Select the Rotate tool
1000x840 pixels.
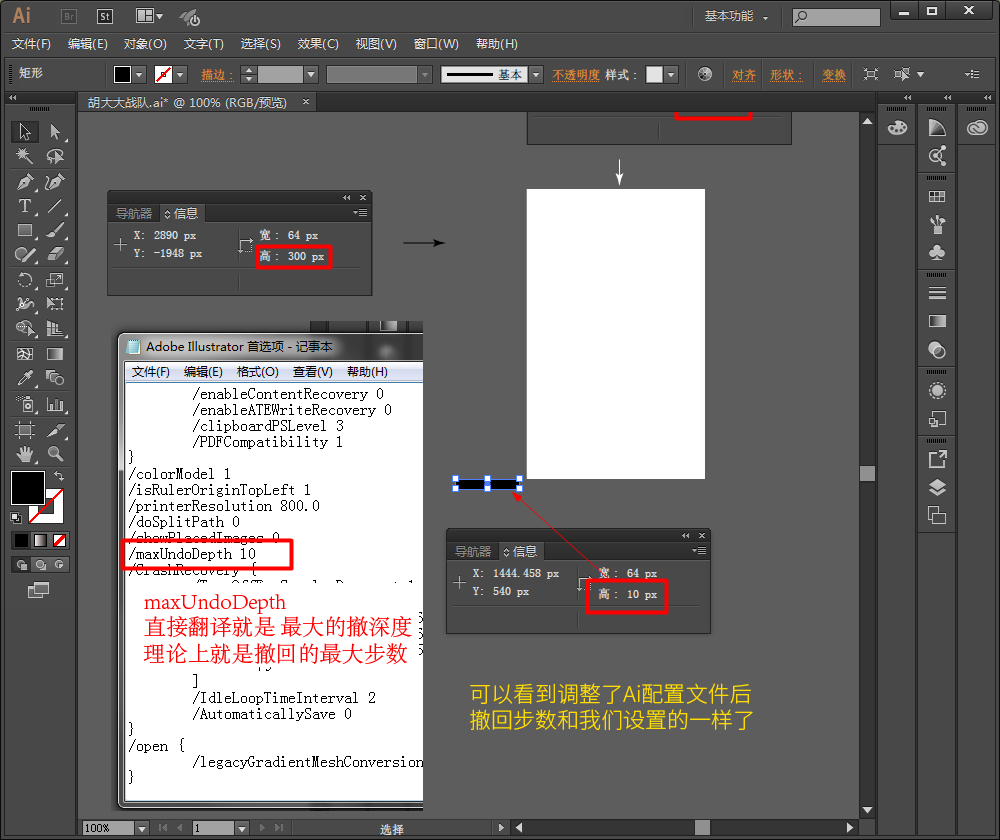[x=24, y=280]
